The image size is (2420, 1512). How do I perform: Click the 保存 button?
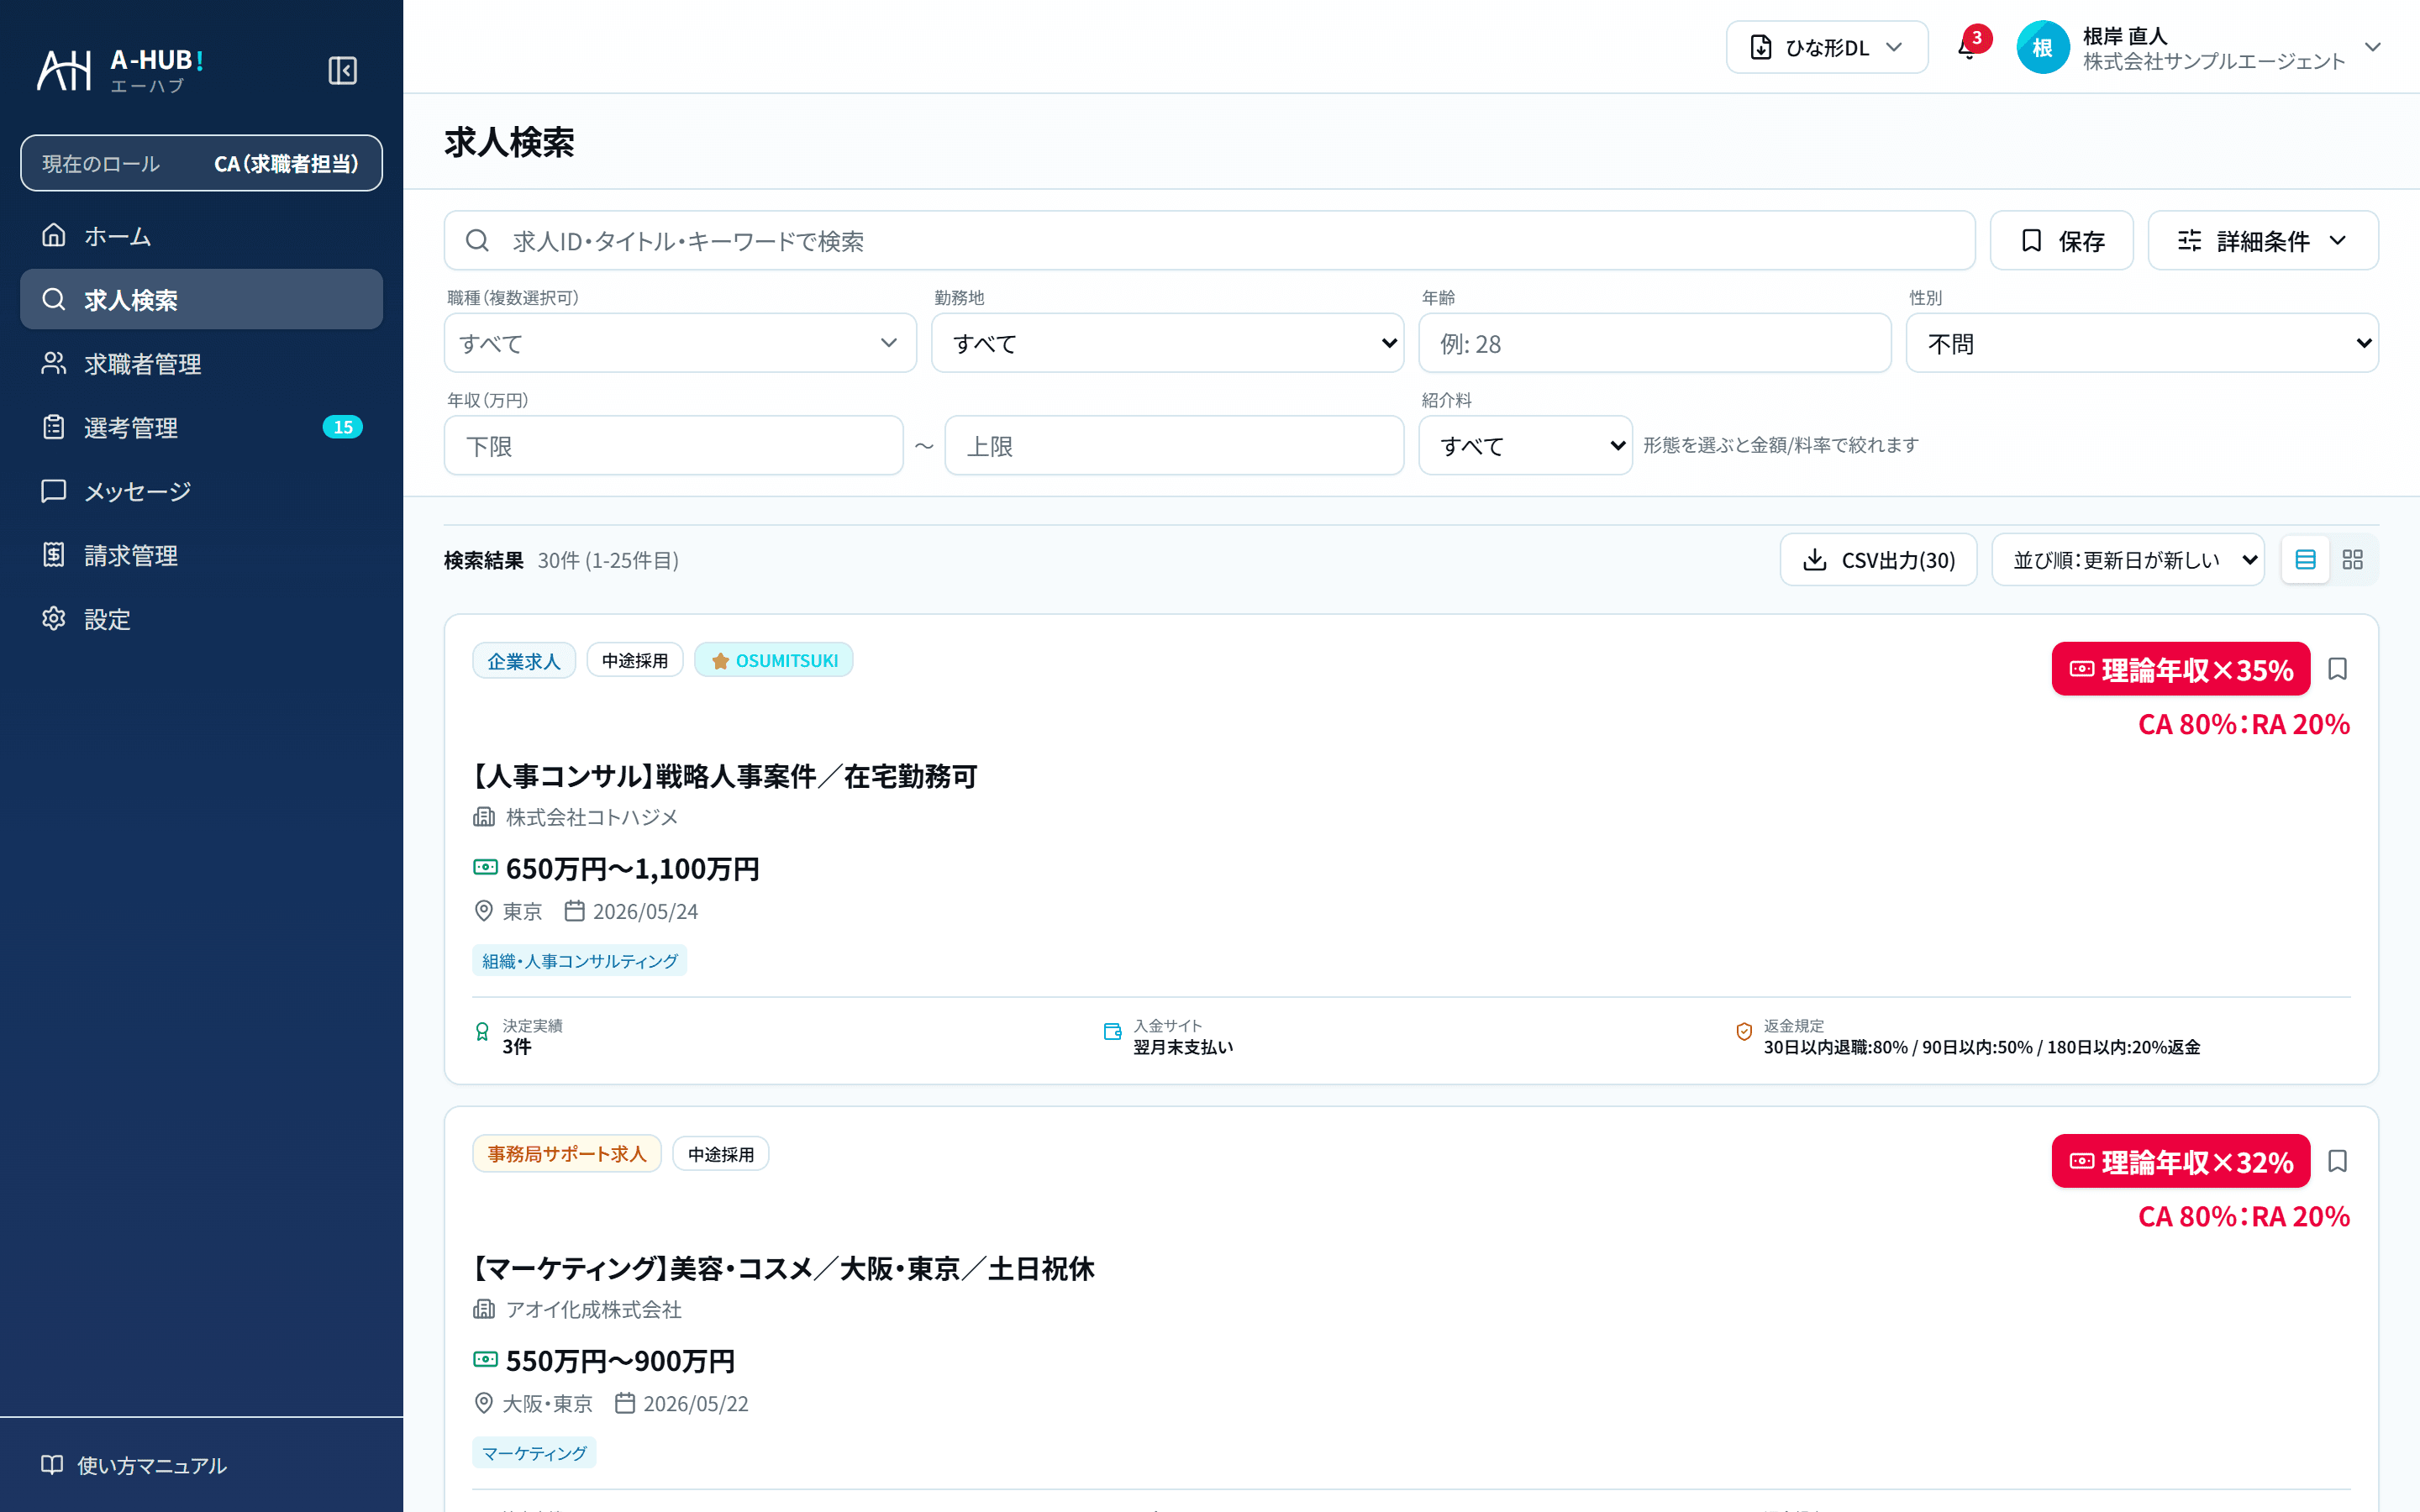(x=2061, y=241)
